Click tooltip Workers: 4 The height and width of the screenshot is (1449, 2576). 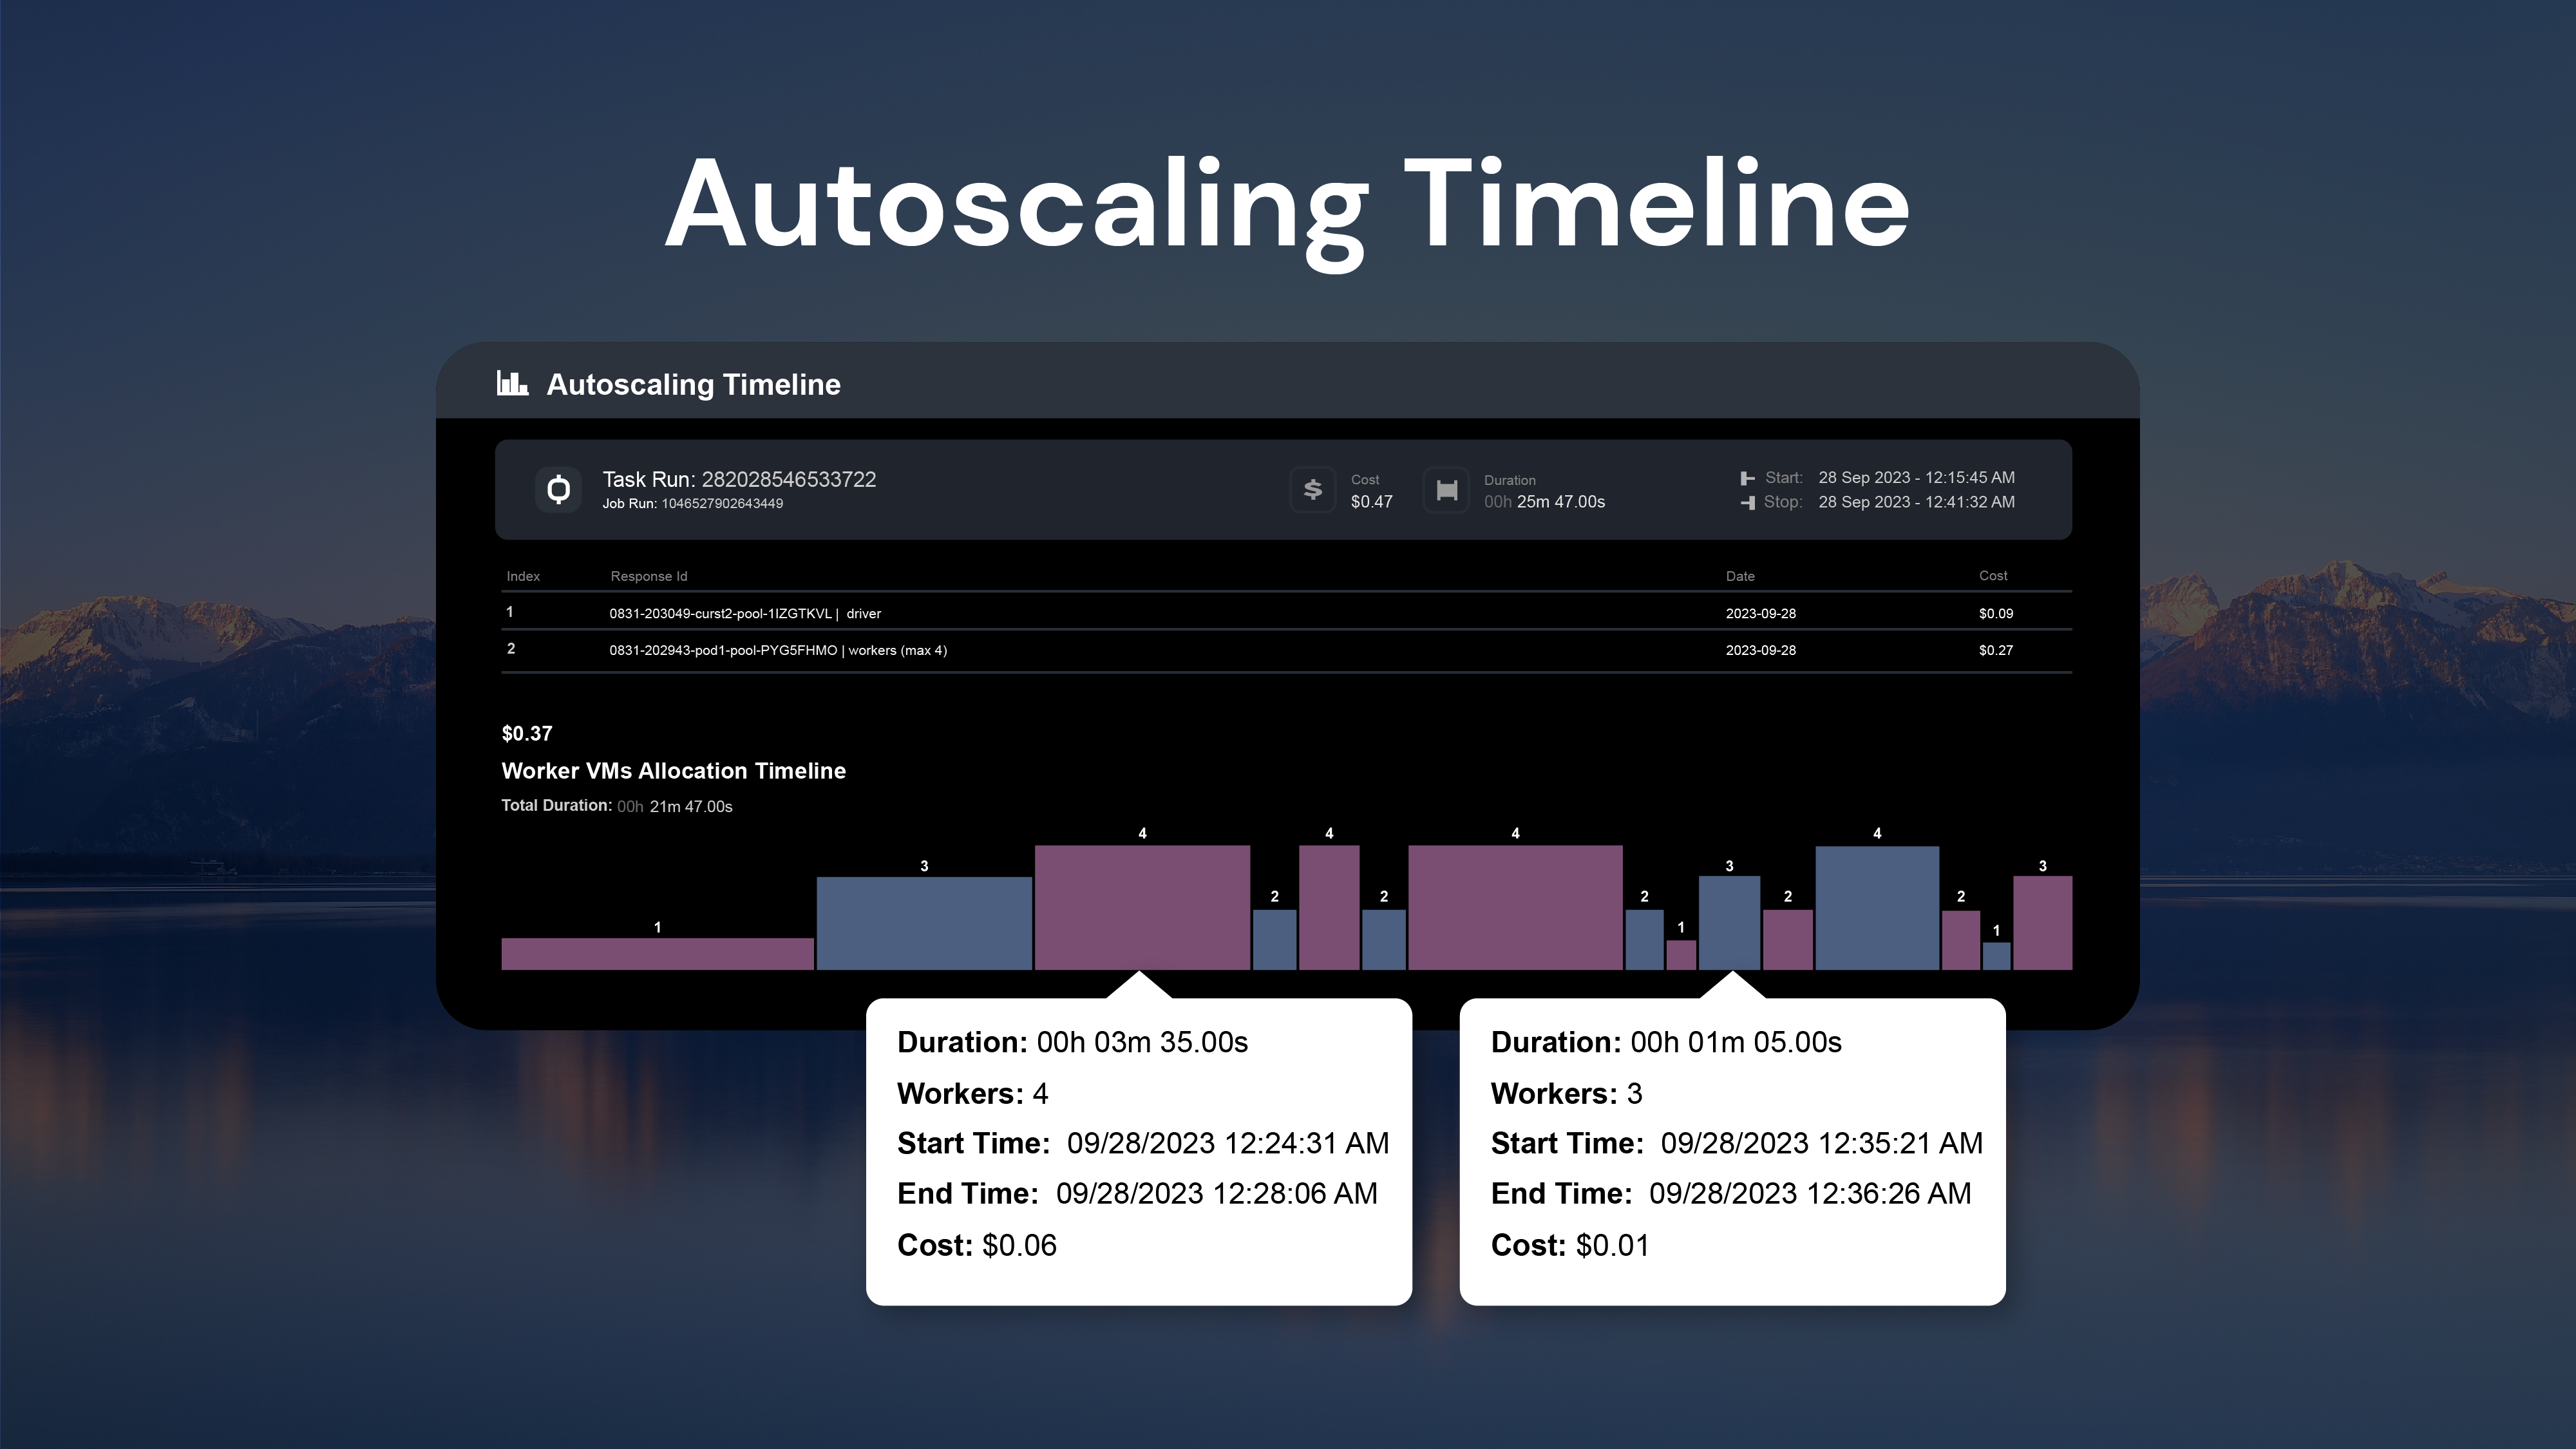(x=973, y=1093)
